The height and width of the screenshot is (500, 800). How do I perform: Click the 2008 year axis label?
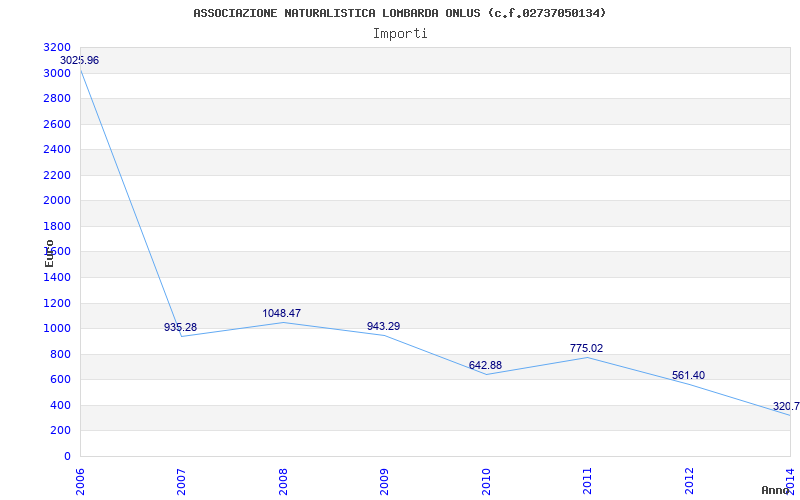tap(283, 481)
